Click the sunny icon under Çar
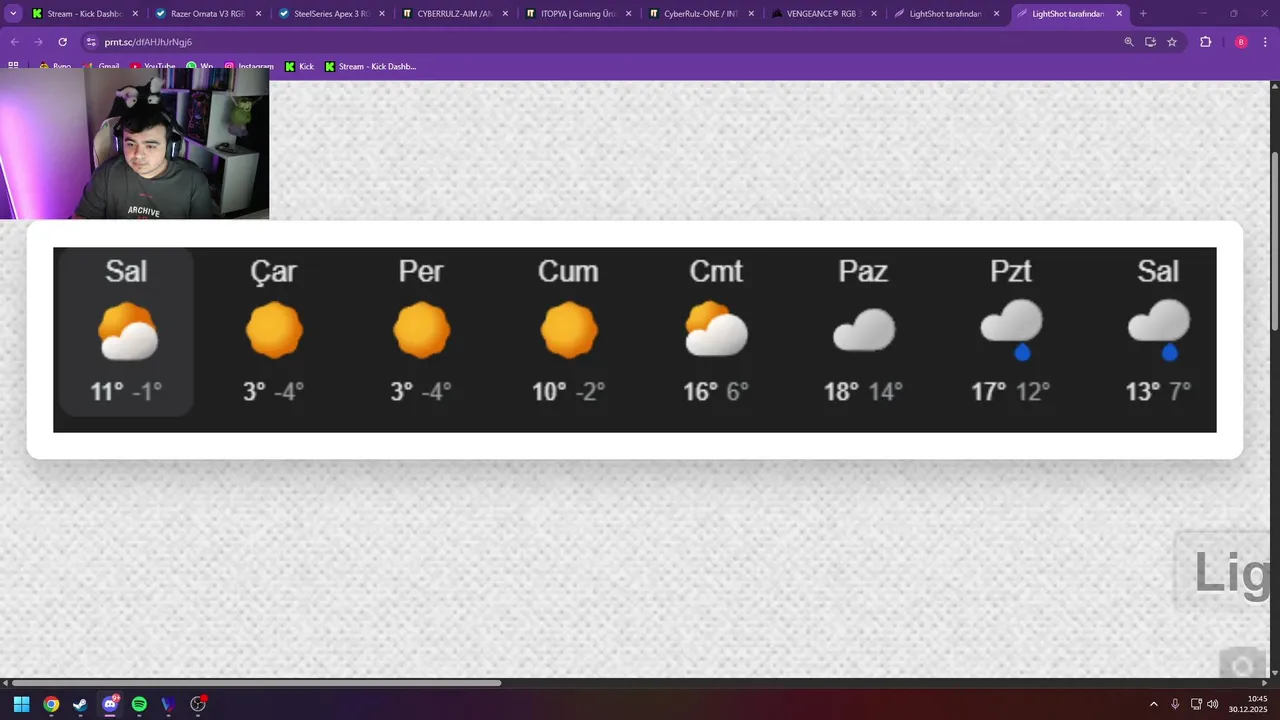Screen dimensions: 1280x720 274,330
